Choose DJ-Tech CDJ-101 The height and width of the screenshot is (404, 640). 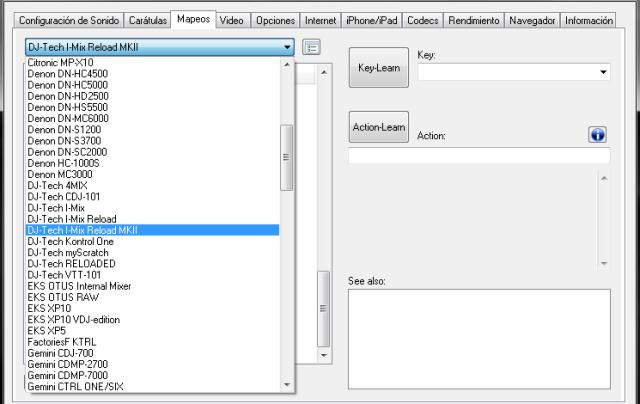click(153, 197)
